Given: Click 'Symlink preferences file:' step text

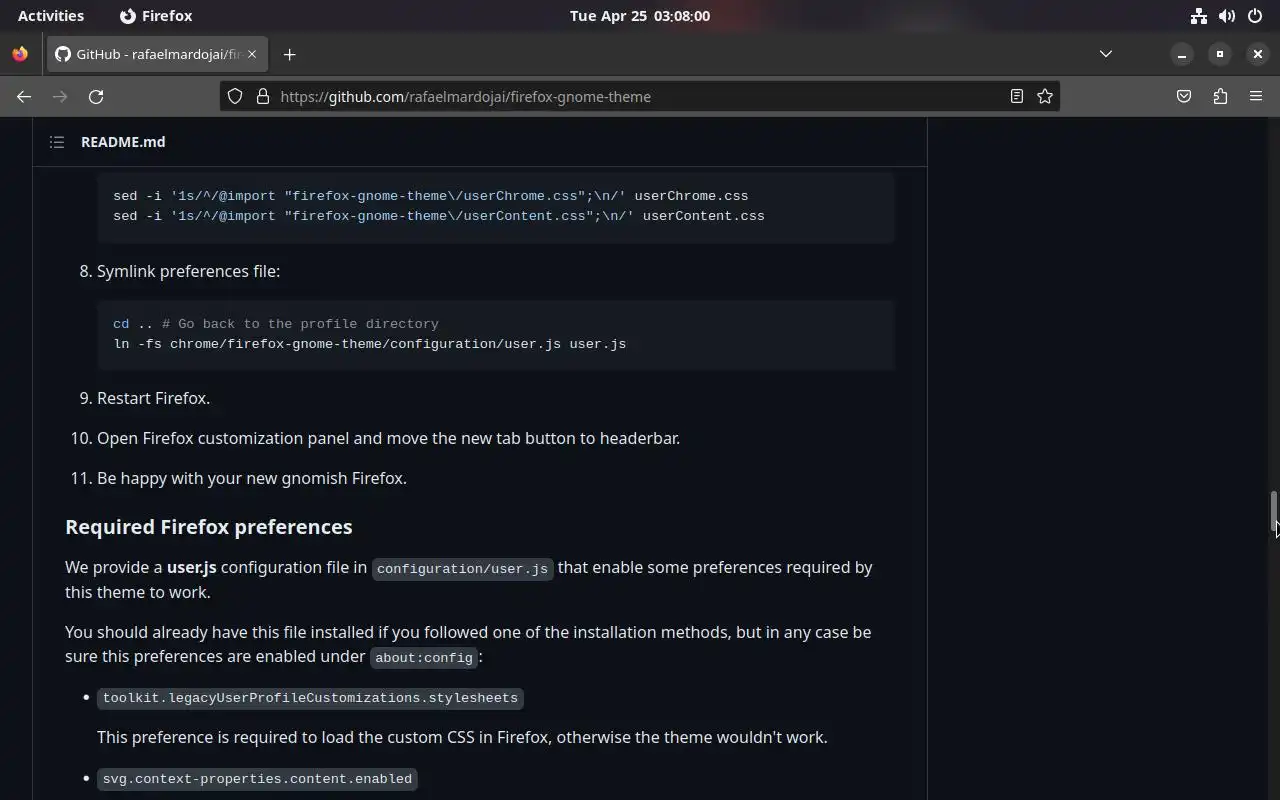Looking at the screenshot, I should click(188, 272).
